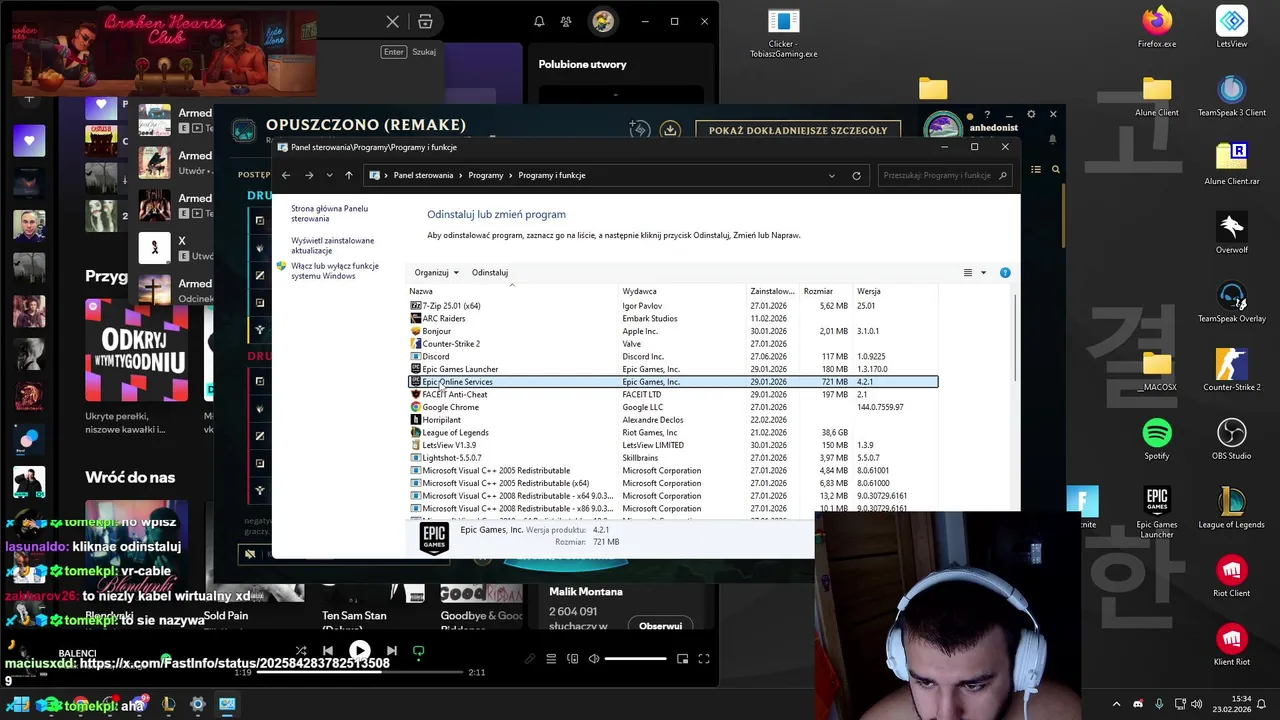The image size is (1280, 720).
Task: Click Discord icon in system tray
Action: 1138,704
